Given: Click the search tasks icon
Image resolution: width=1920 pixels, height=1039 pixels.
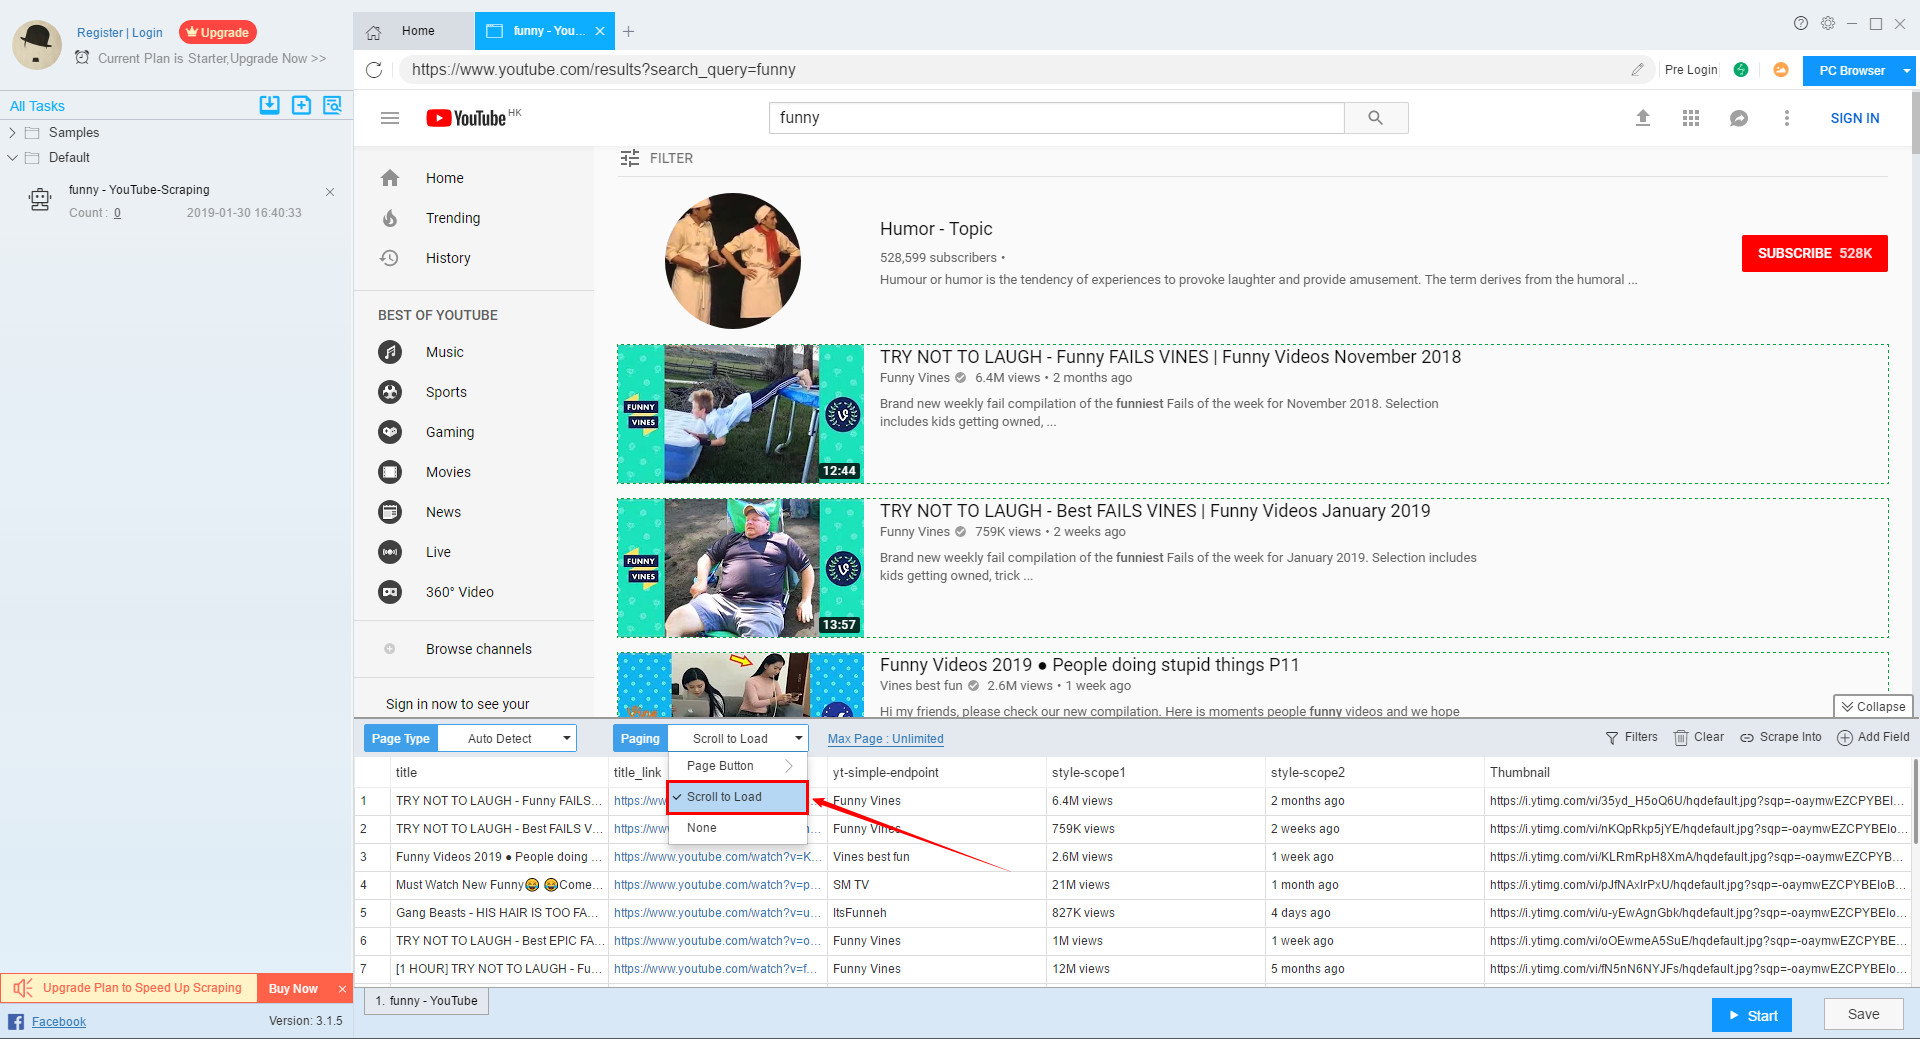Looking at the screenshot, I should tap(332, 105).
